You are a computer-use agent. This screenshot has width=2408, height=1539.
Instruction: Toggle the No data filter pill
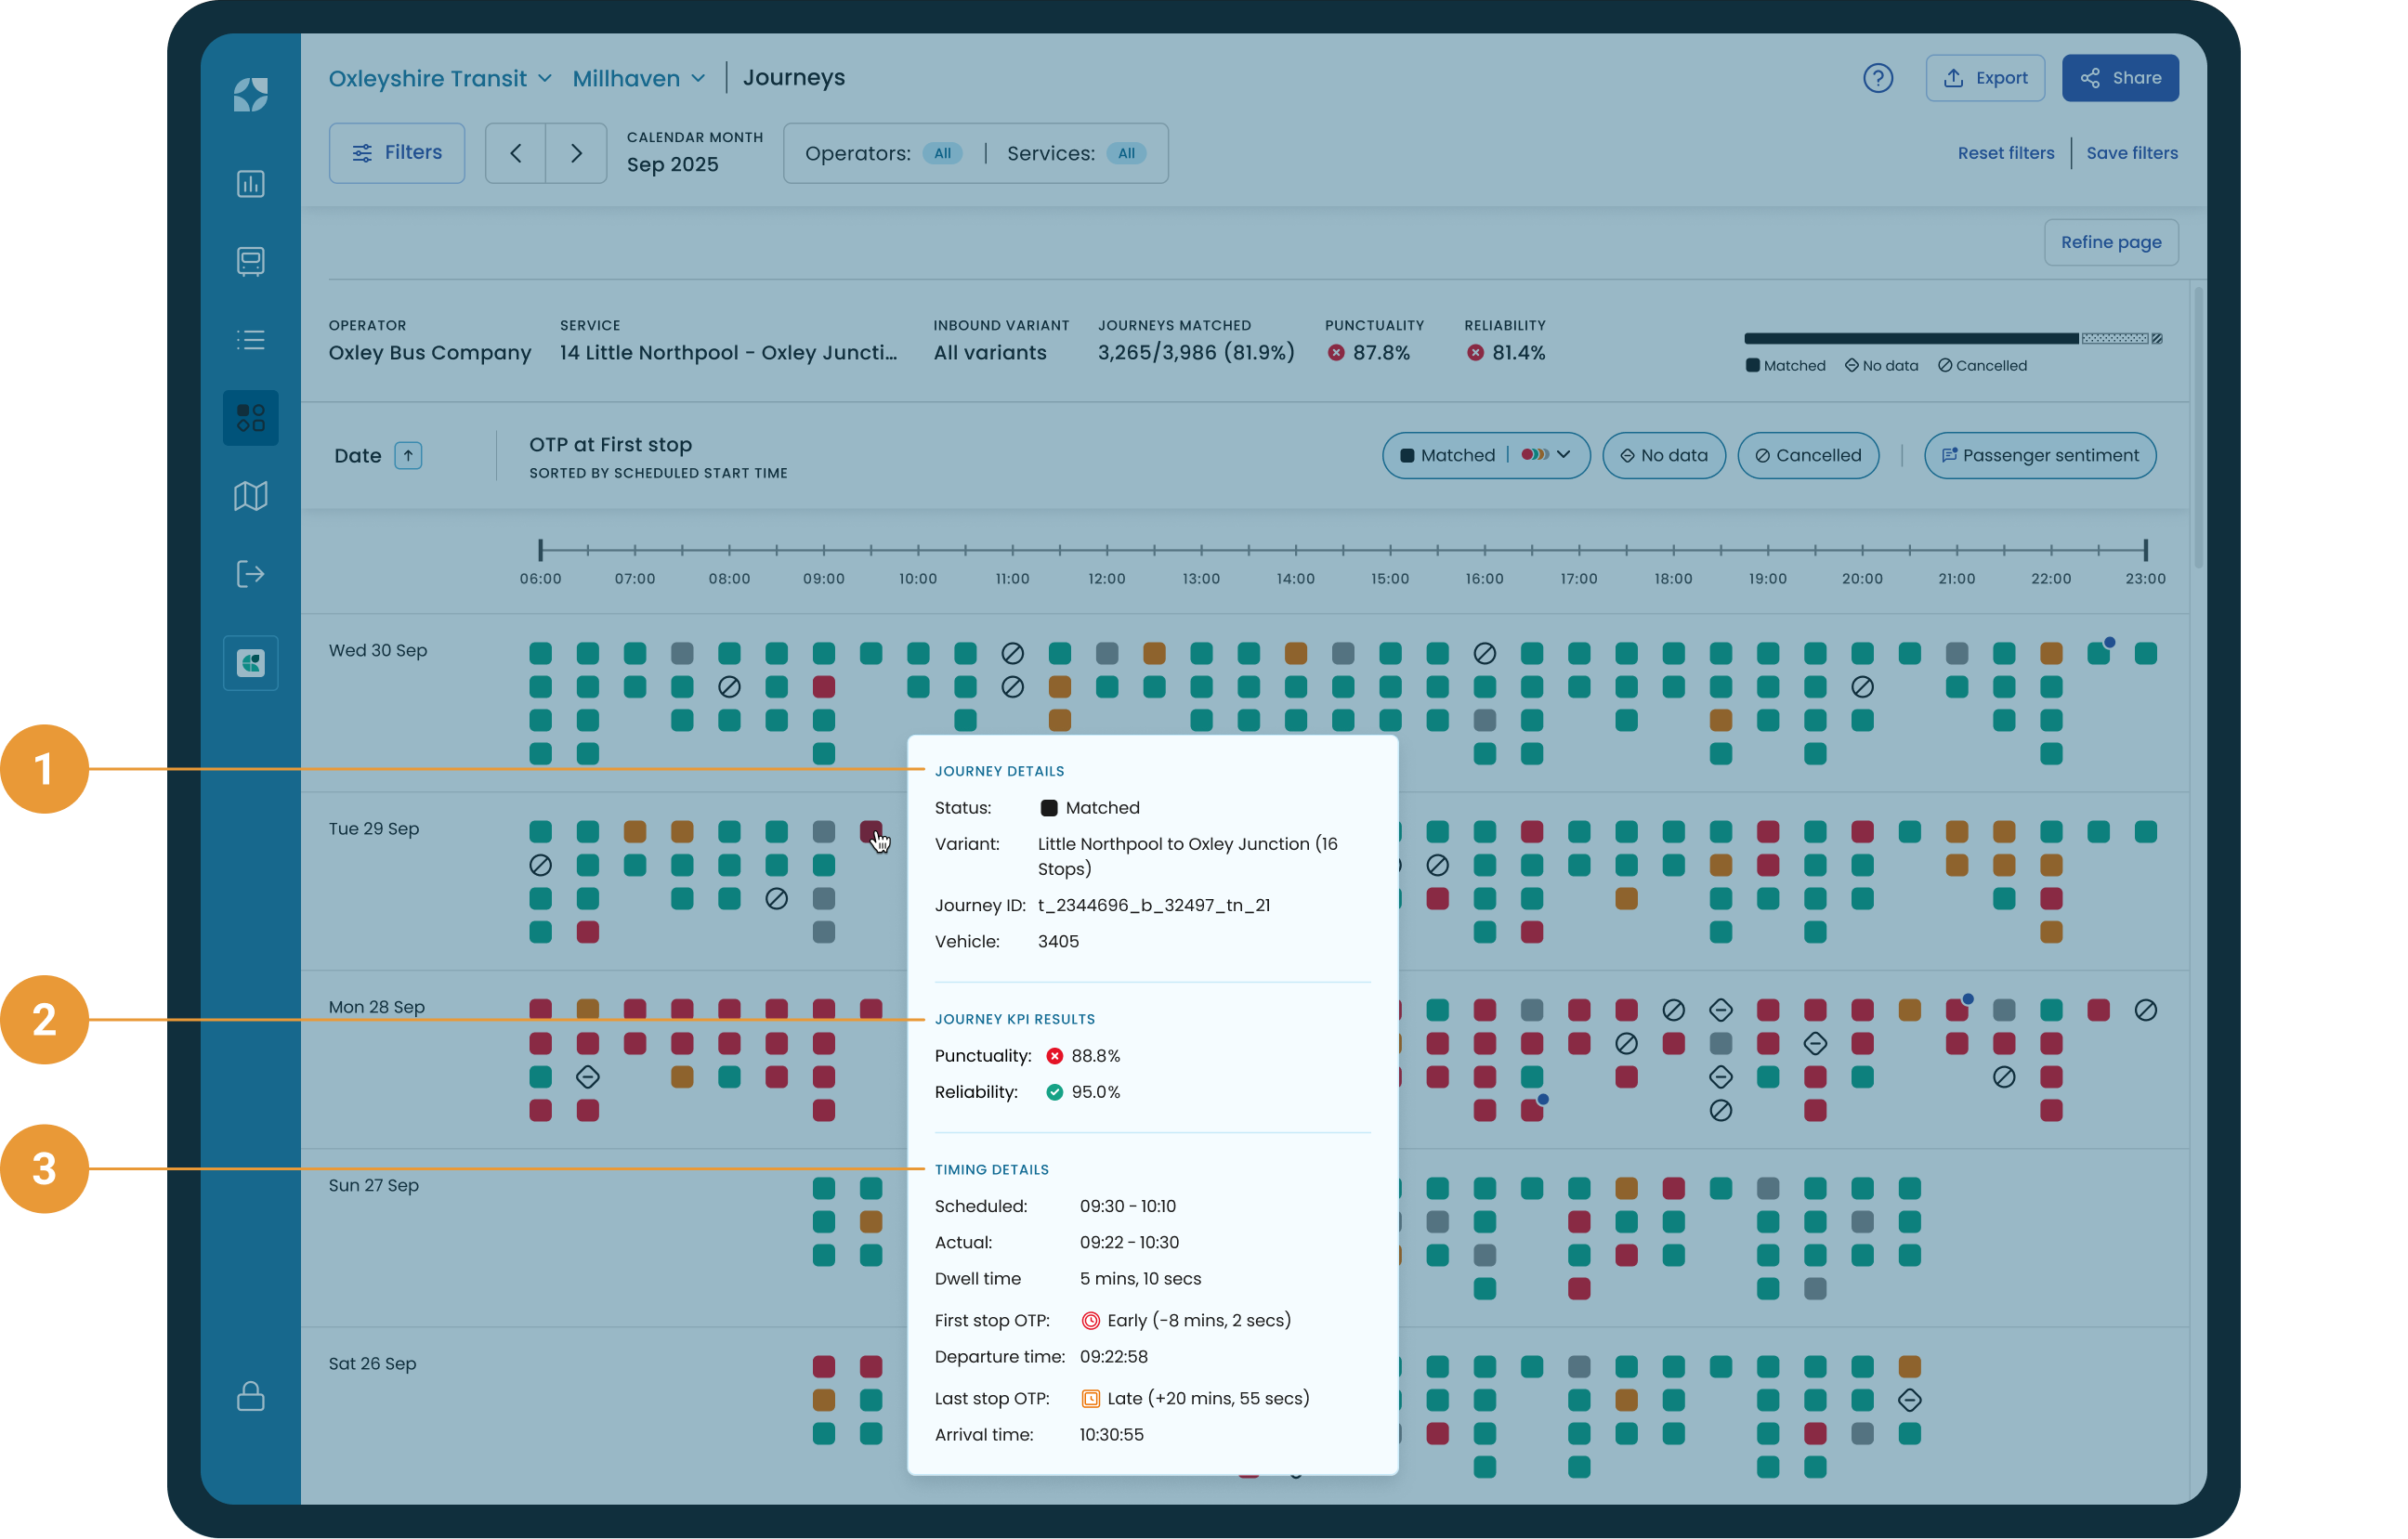pos(1663,456)
